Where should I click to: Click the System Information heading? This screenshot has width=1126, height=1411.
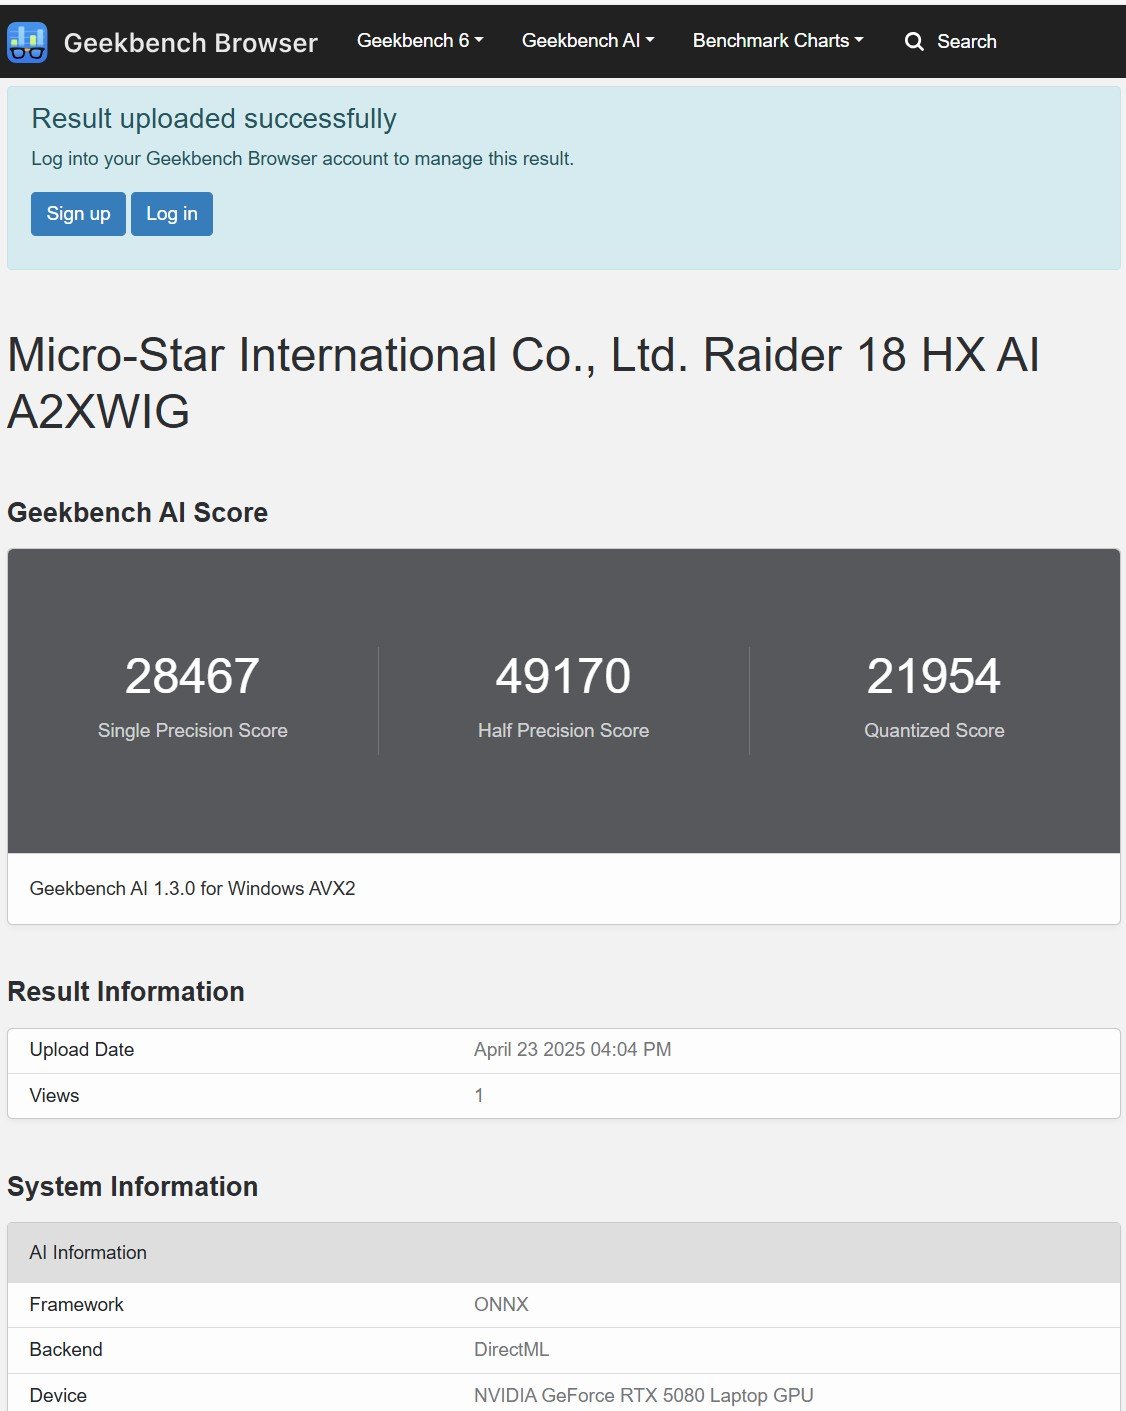(133, 1187)
